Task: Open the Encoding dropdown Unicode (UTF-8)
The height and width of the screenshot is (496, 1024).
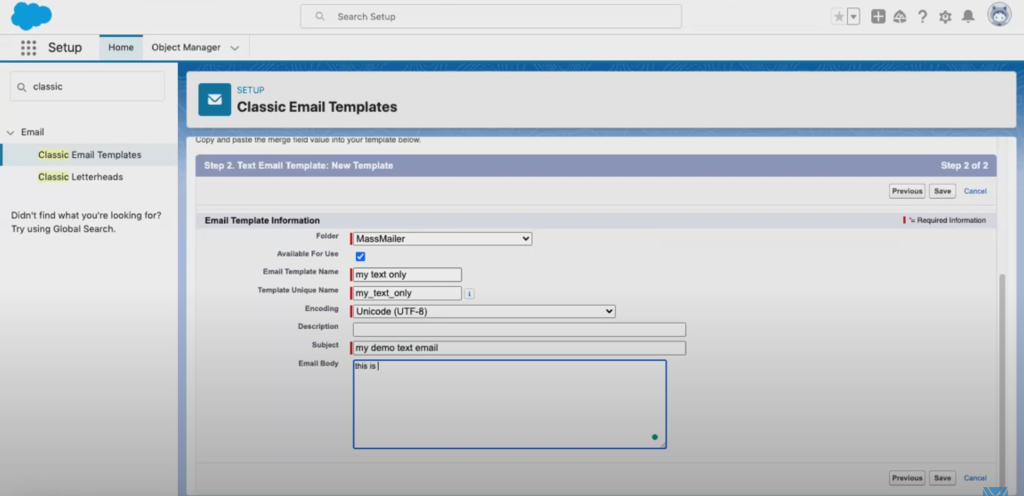Action: (484, 311)
